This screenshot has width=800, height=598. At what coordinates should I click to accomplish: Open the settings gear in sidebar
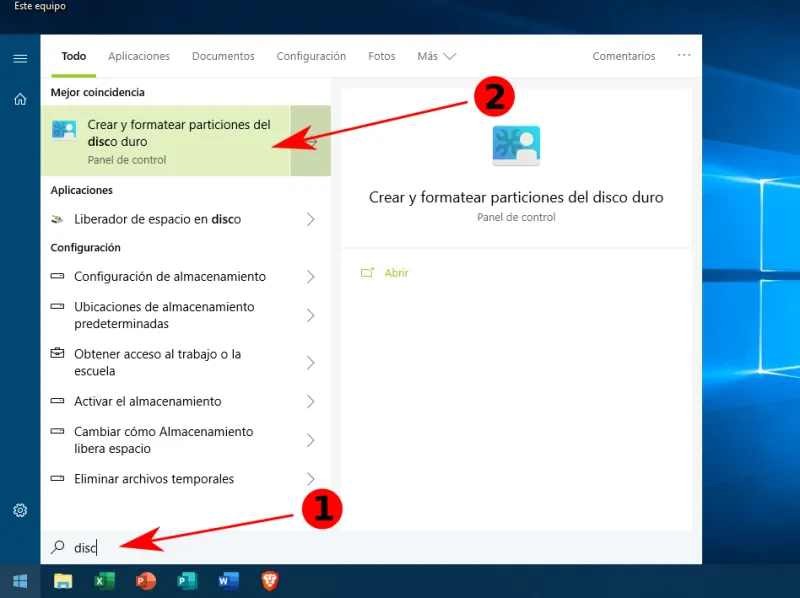coord(20,510)
